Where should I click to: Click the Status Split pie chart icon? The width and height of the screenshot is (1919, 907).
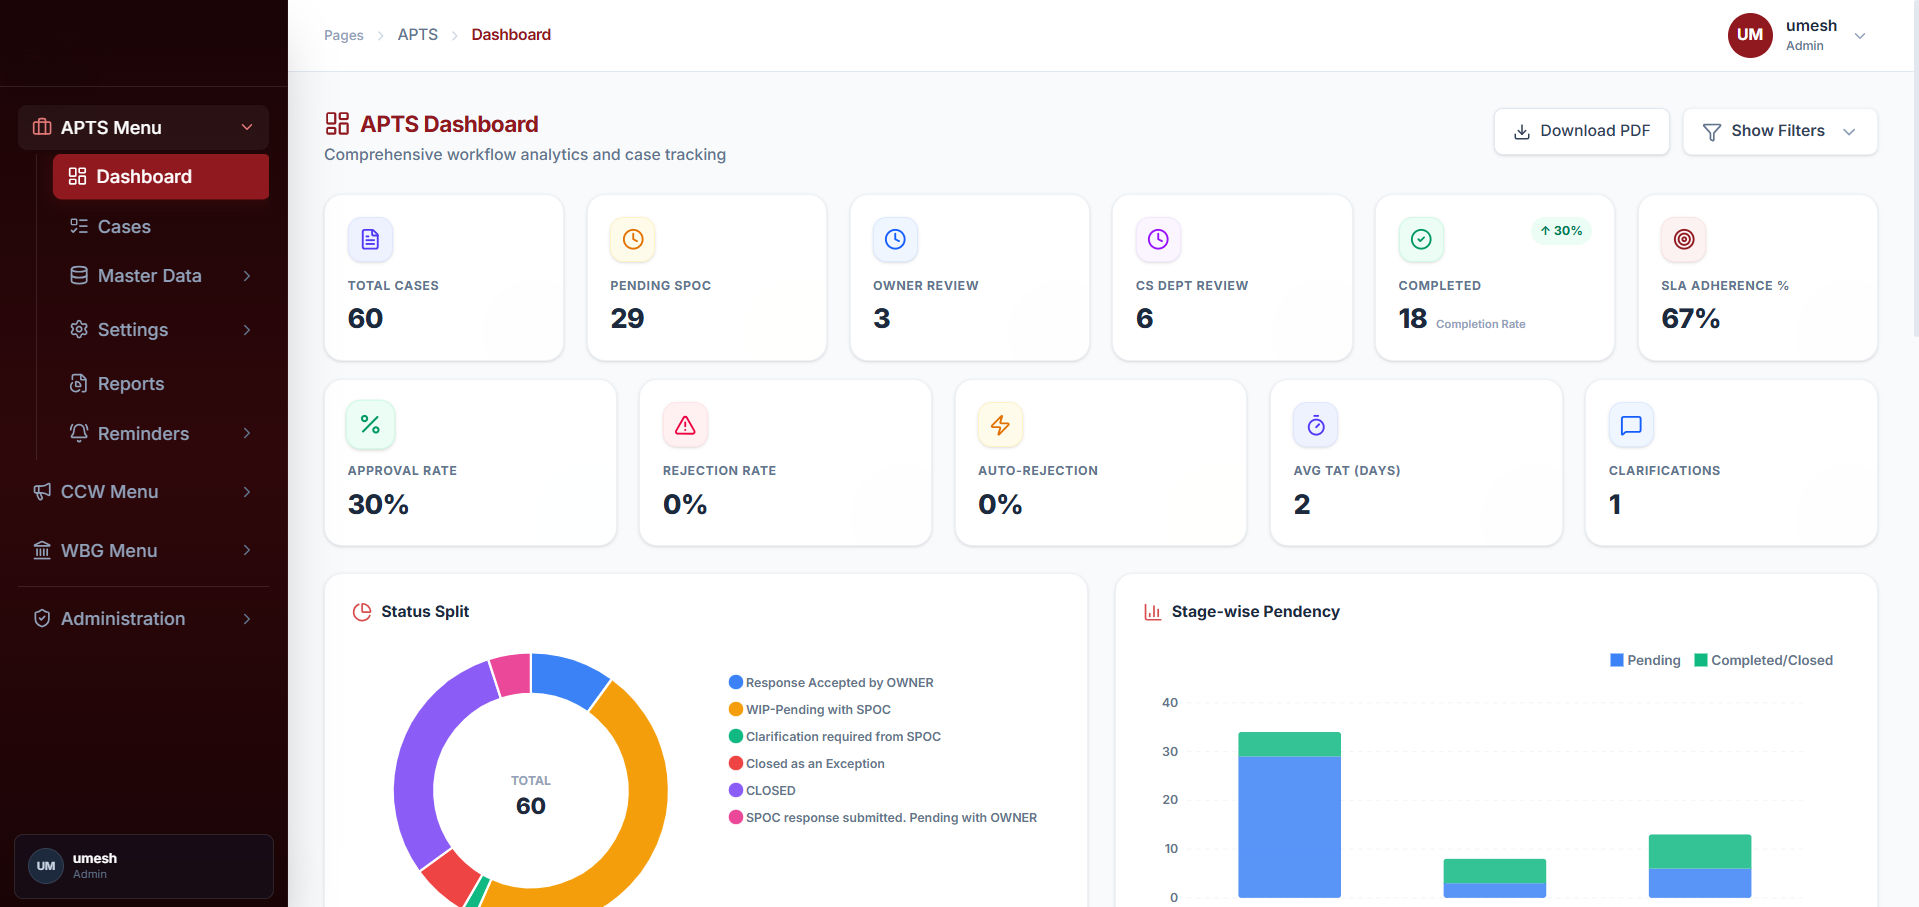click(x=362, y=612)
